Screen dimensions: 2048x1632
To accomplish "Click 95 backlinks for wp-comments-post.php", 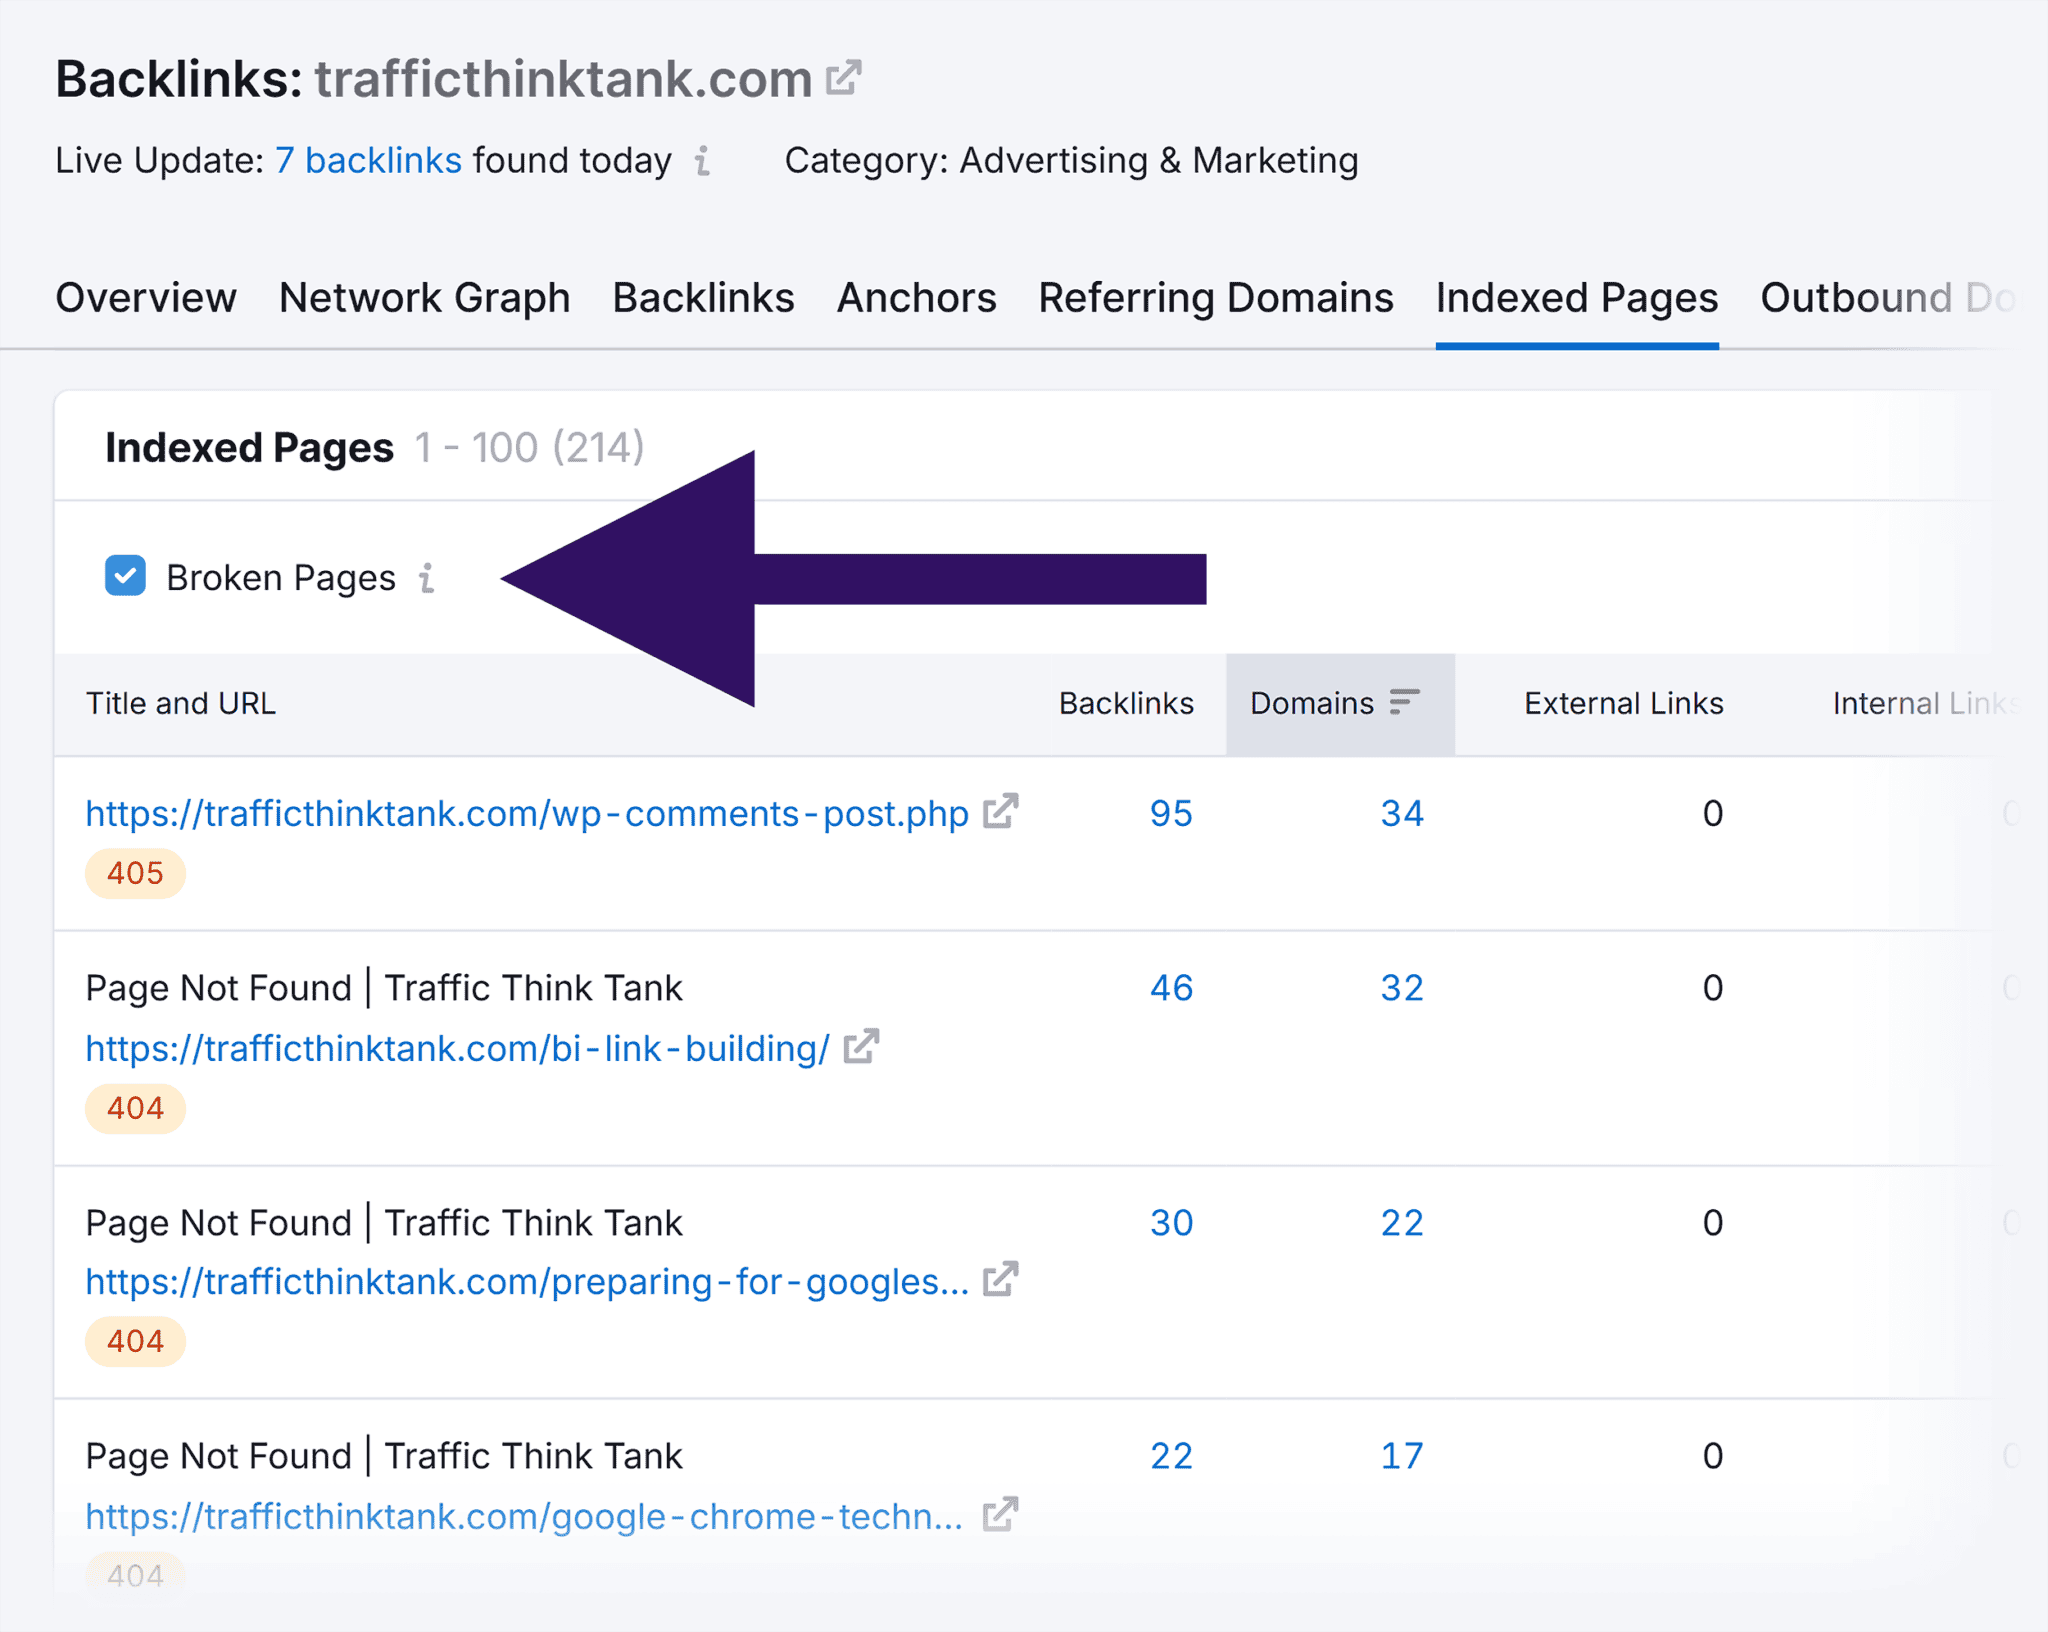I will coord(1170,813).
